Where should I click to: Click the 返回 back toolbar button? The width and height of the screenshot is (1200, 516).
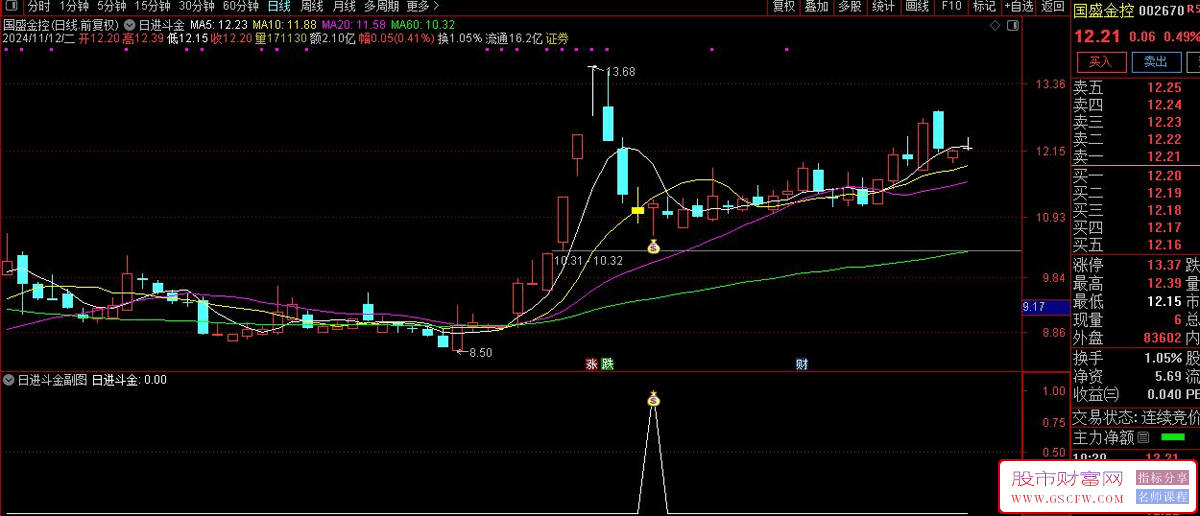pos(1053,6)
